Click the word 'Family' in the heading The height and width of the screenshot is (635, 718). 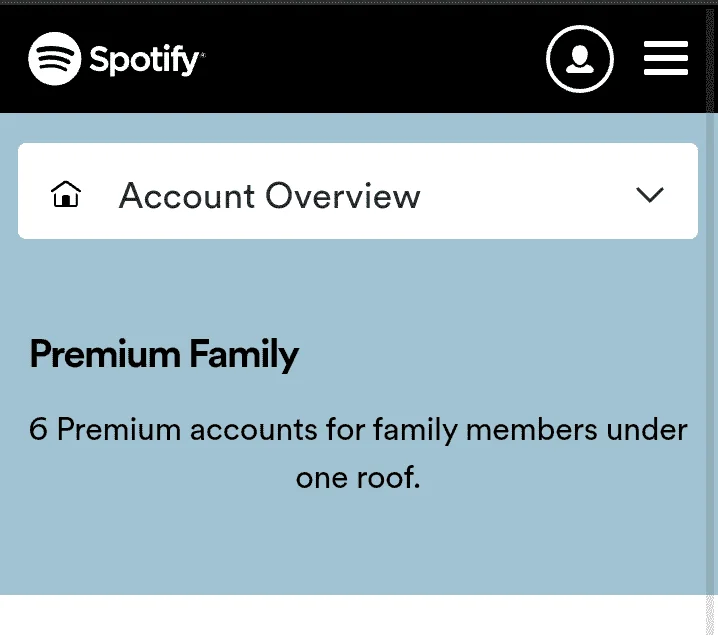tap(244, 354)
